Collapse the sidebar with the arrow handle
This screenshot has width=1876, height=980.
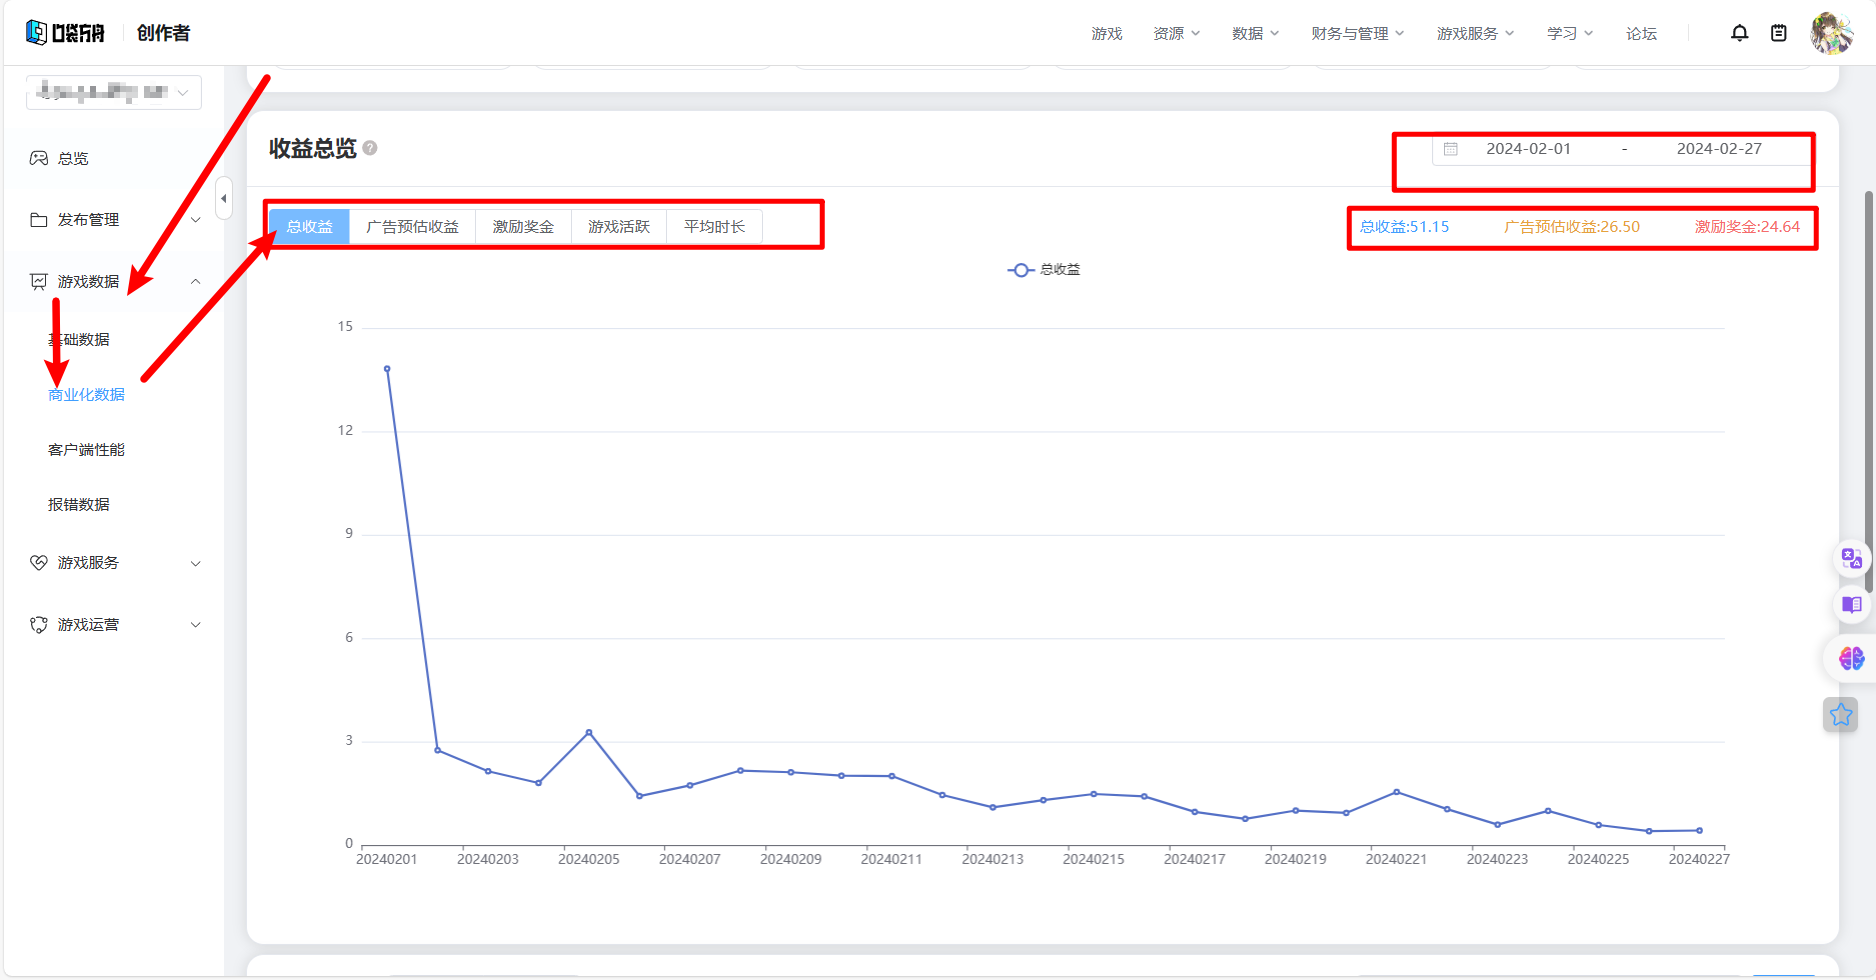pyautogui.click(x=224, y=198)
